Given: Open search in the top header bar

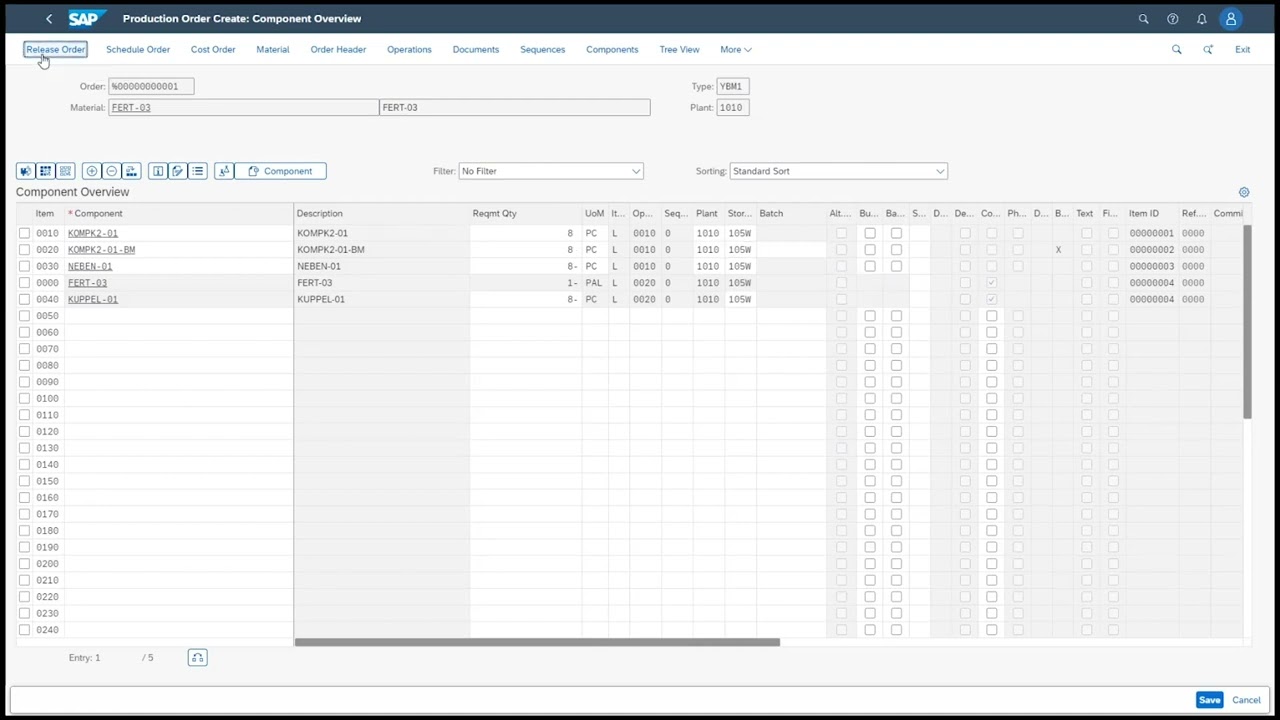Looking at the screenshot, I should point(1143,19).
